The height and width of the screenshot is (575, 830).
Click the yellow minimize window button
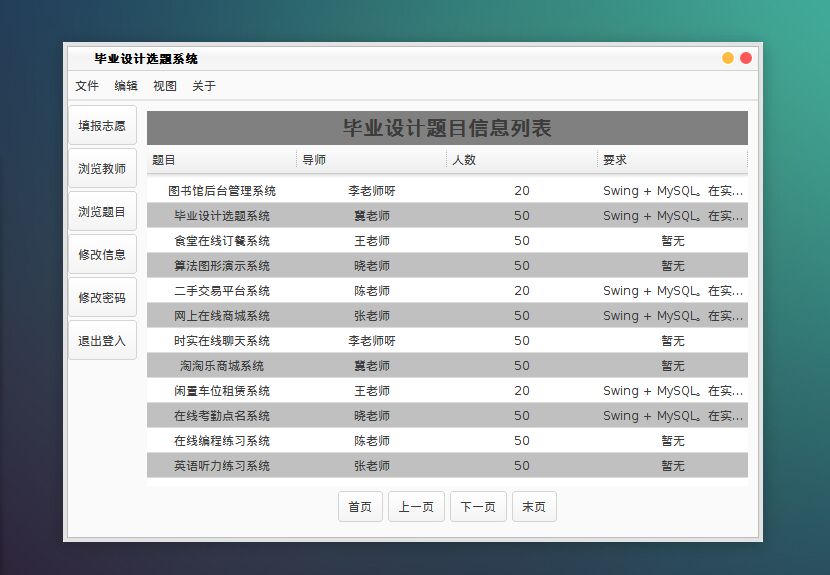click(728, 58)
